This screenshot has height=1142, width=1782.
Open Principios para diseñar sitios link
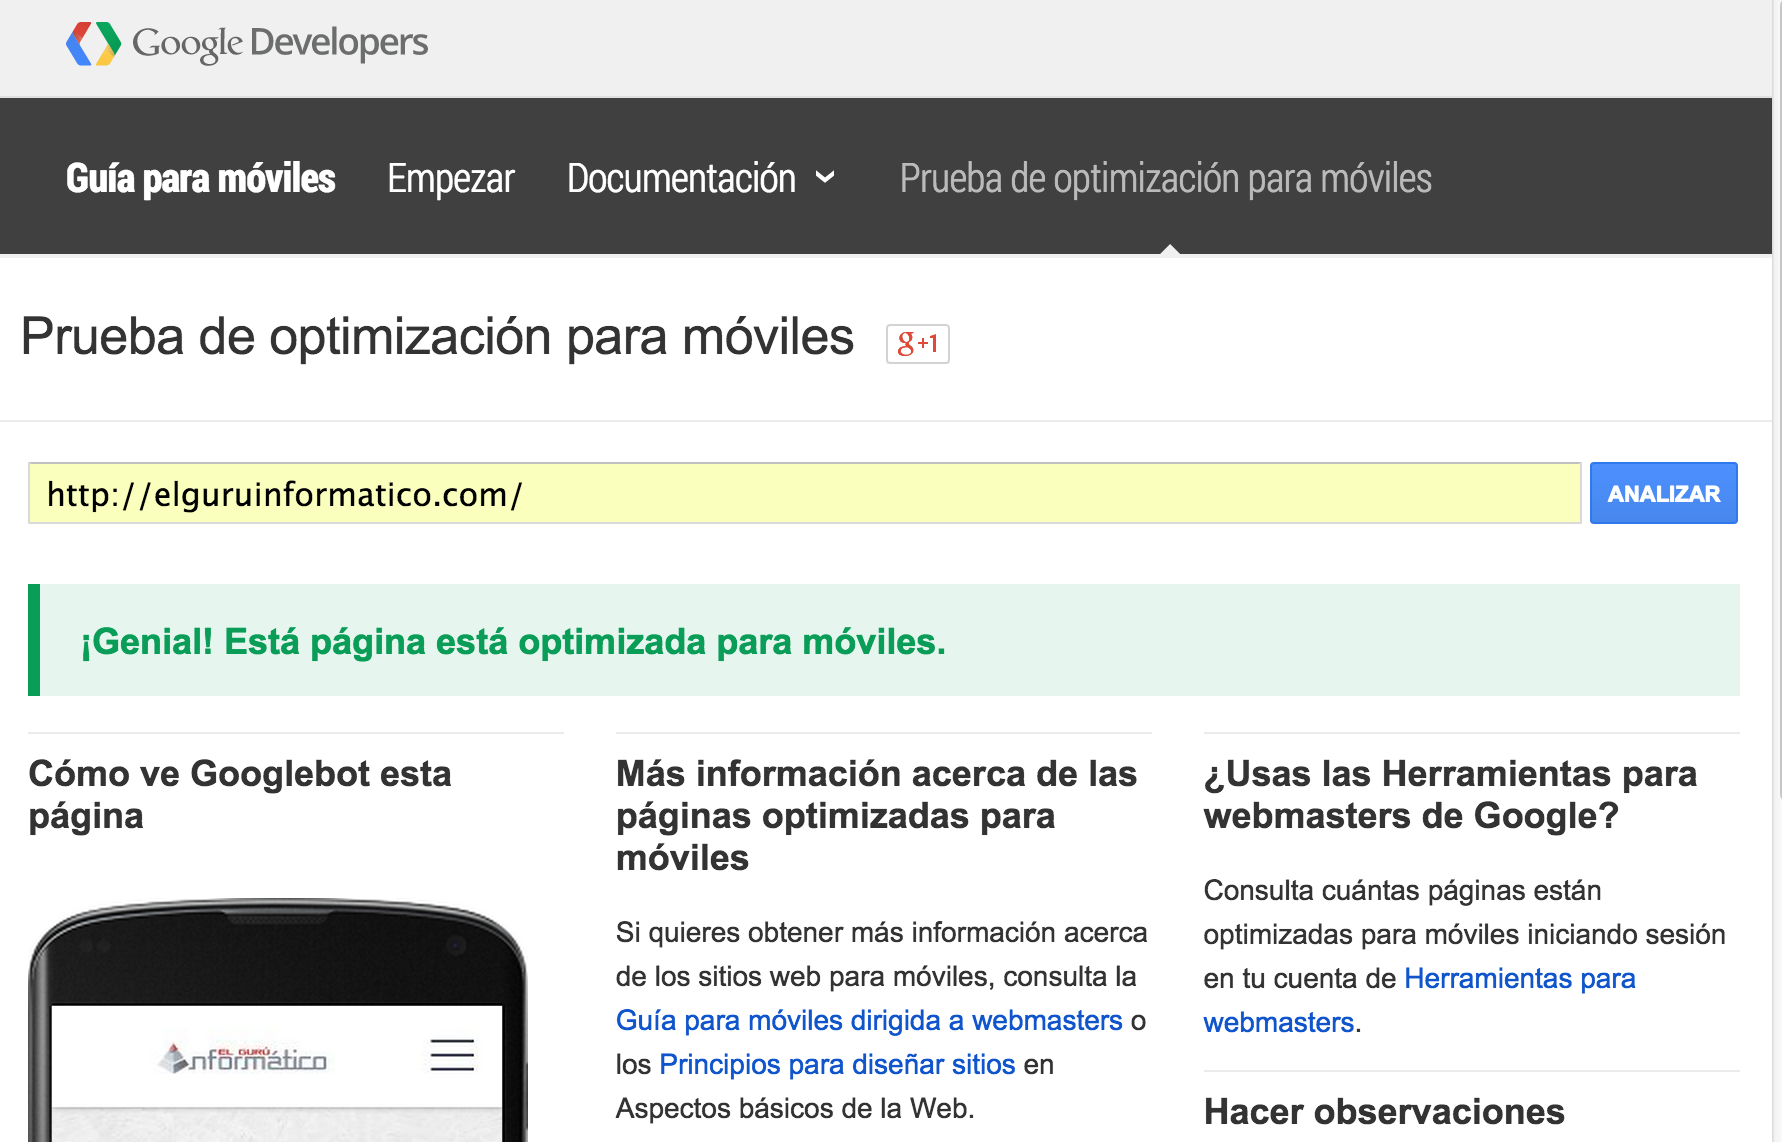coord(837,1064)
